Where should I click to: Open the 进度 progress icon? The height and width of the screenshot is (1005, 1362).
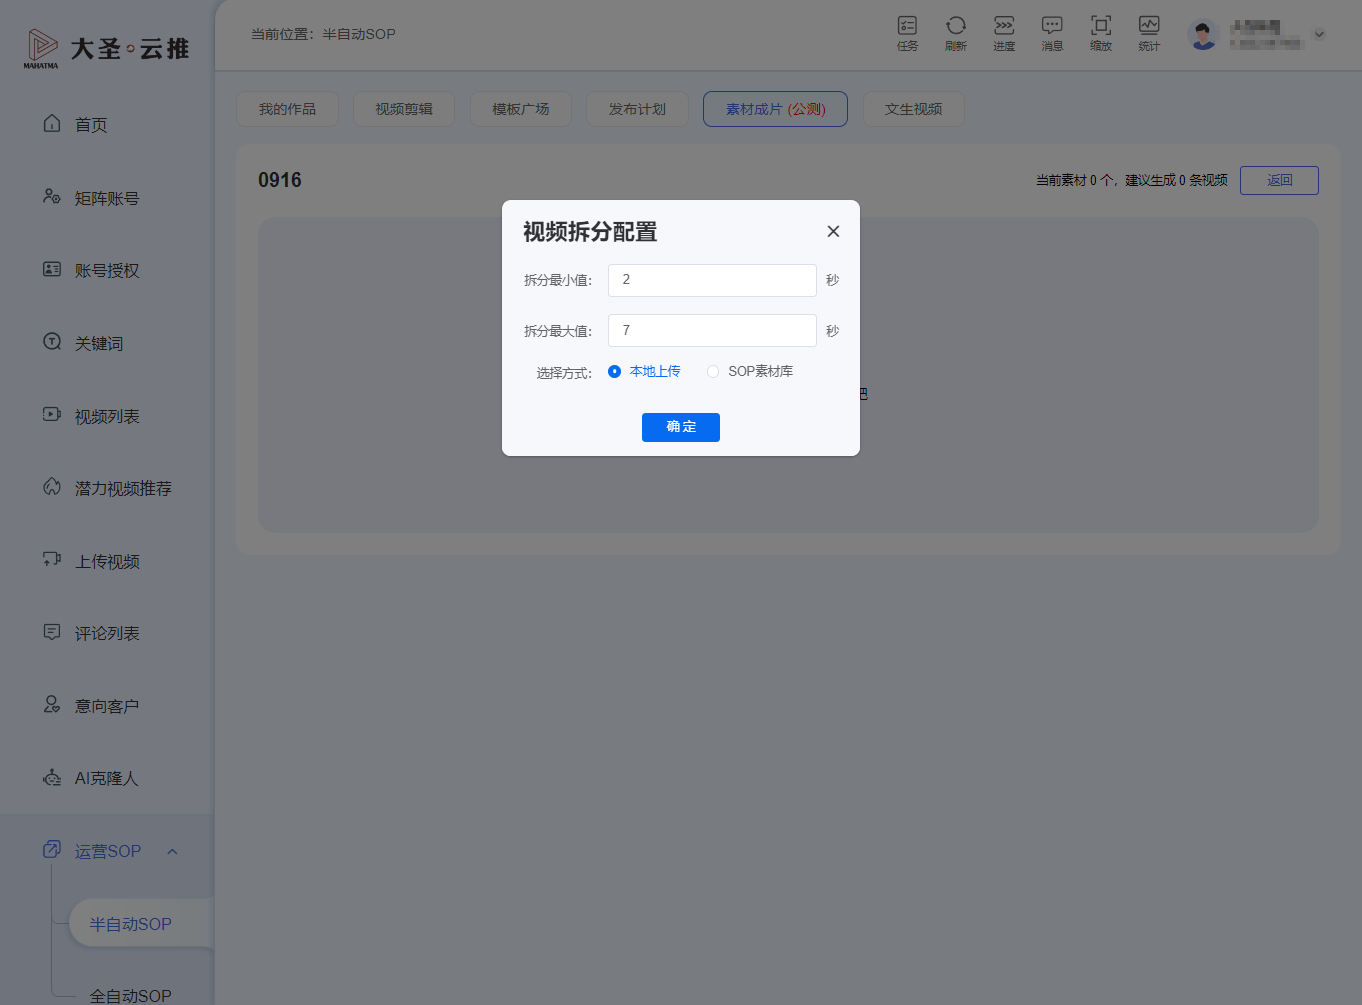point(1004,33)
